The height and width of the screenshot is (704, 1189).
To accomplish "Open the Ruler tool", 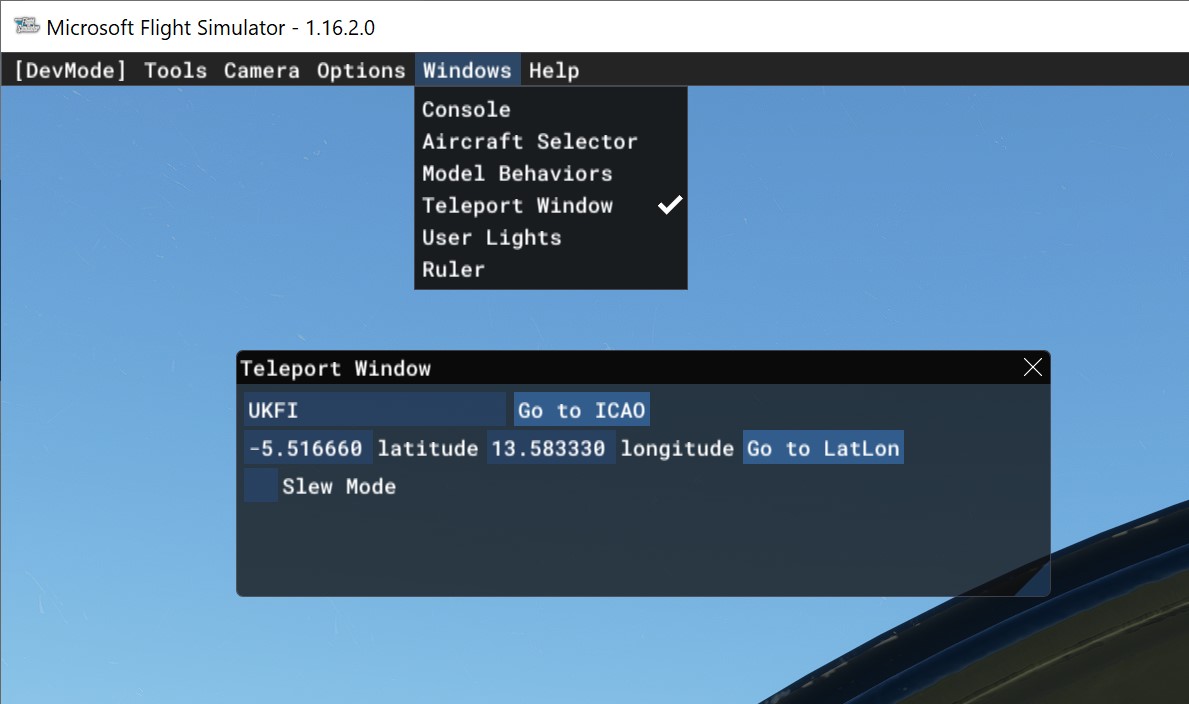I will tap(453, 269).
